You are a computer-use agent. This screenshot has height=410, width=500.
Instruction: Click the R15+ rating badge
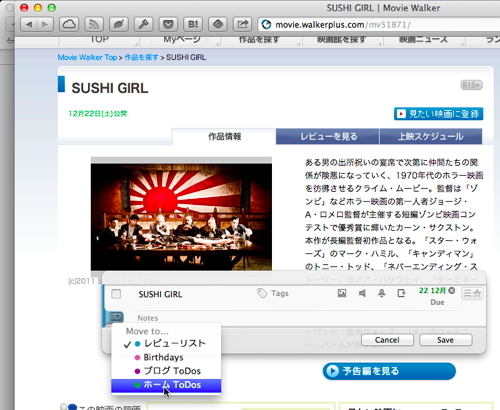[x=472, y=85]
